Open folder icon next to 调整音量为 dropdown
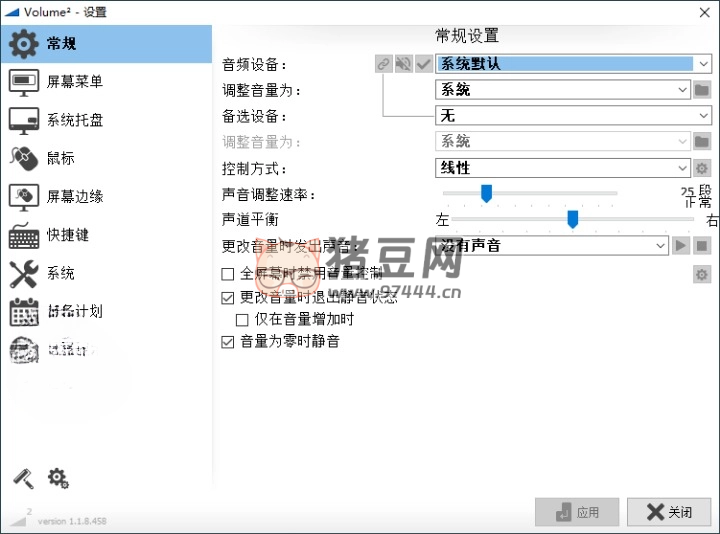The image size is (720, 534). (x=703, y=90)
